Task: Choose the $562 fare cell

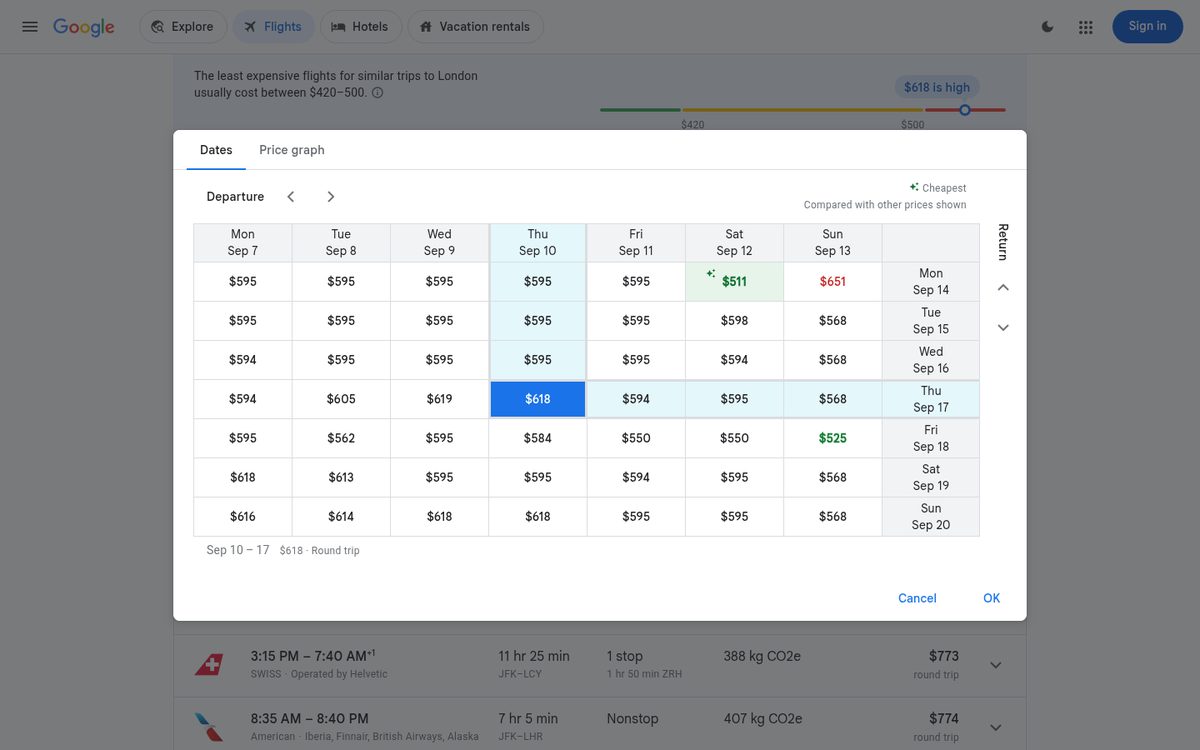Action: click(x=341, y=438)
